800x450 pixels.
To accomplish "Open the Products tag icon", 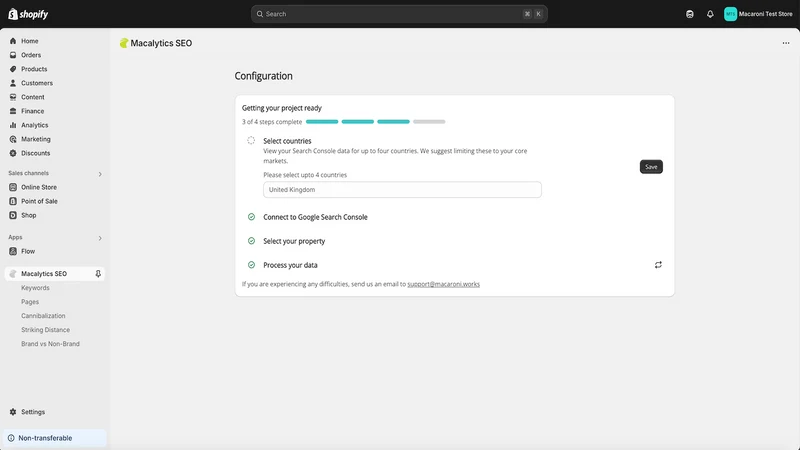I will tap(13, 69).
